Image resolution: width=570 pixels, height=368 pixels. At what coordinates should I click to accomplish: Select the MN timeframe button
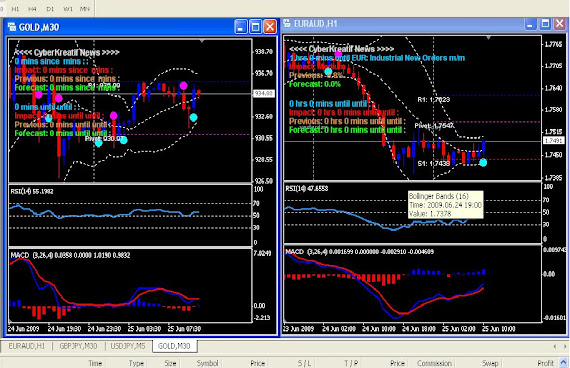pos(84,8)
